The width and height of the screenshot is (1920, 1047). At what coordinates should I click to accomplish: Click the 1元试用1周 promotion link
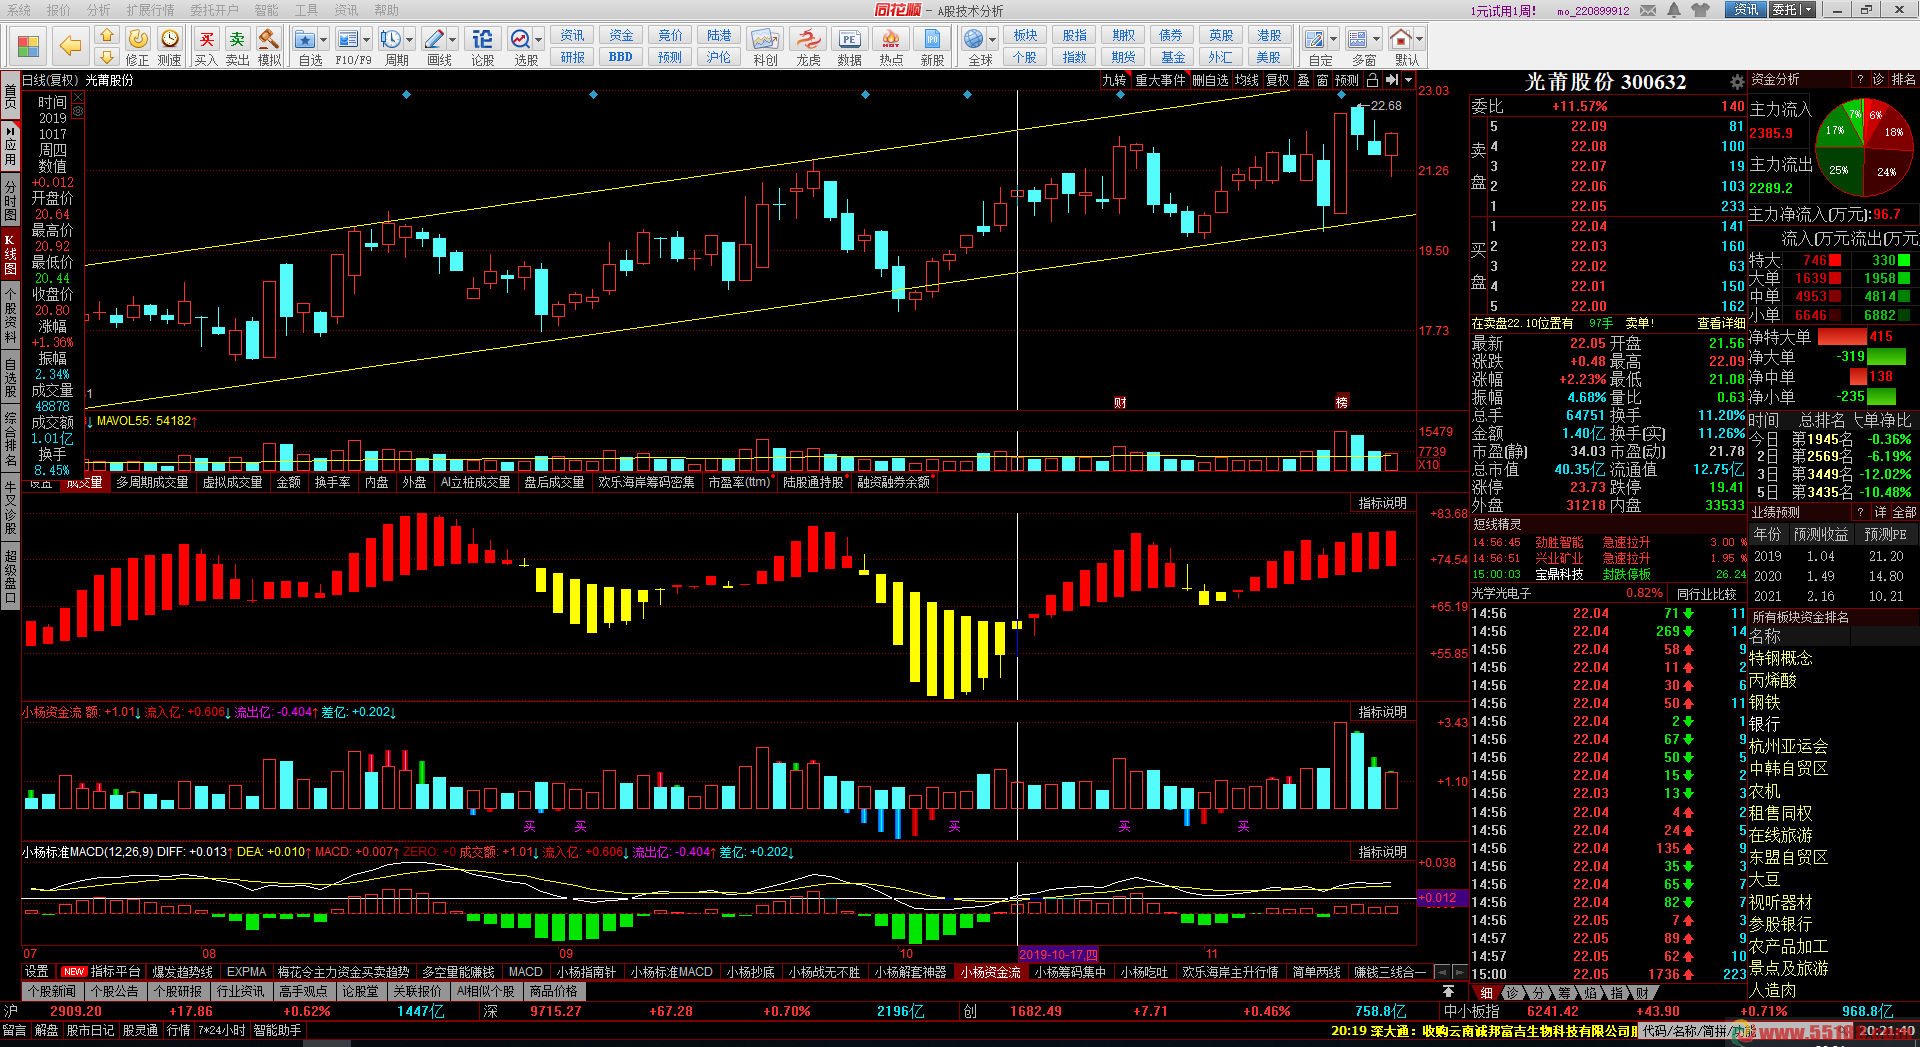1503,11
